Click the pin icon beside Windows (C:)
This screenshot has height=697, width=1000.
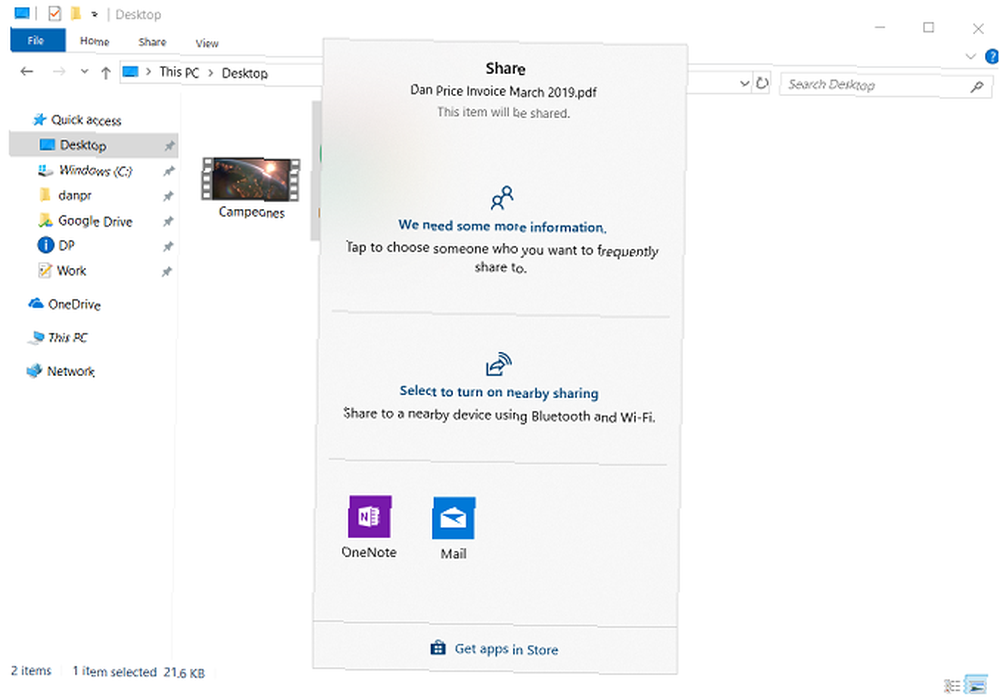(x=168, y=171)
